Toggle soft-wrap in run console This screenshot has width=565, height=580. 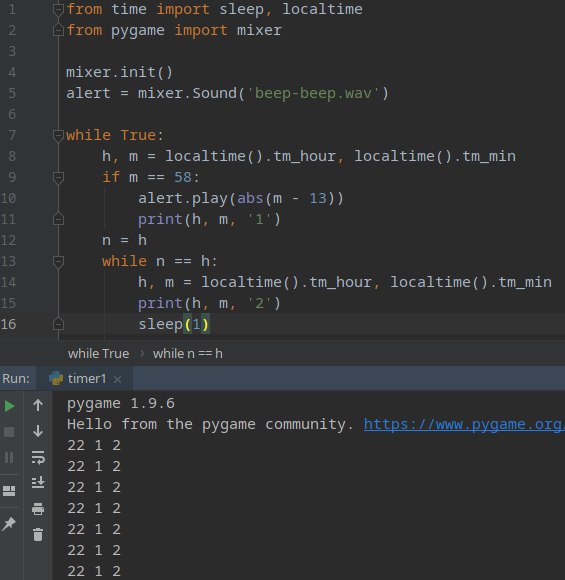pyautogui.click(x=38, y=457)
